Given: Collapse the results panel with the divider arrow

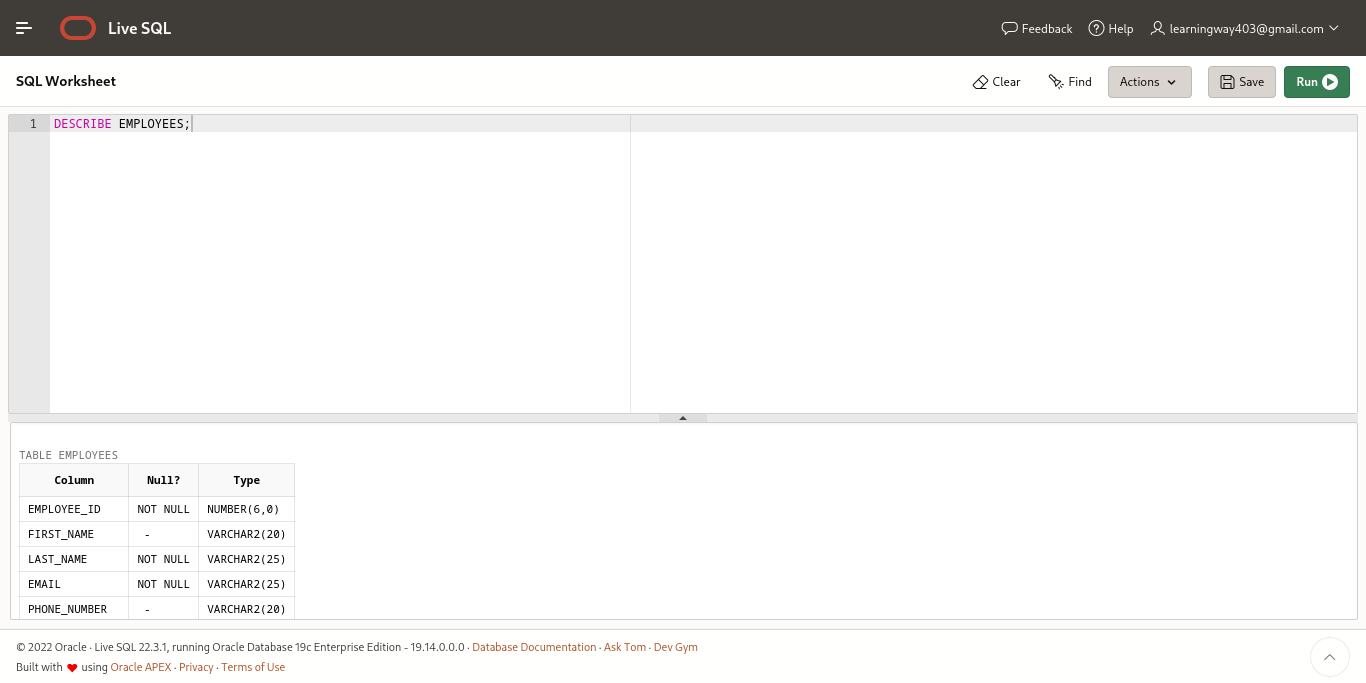Looking at the screenshot, I should pos(683,417).
